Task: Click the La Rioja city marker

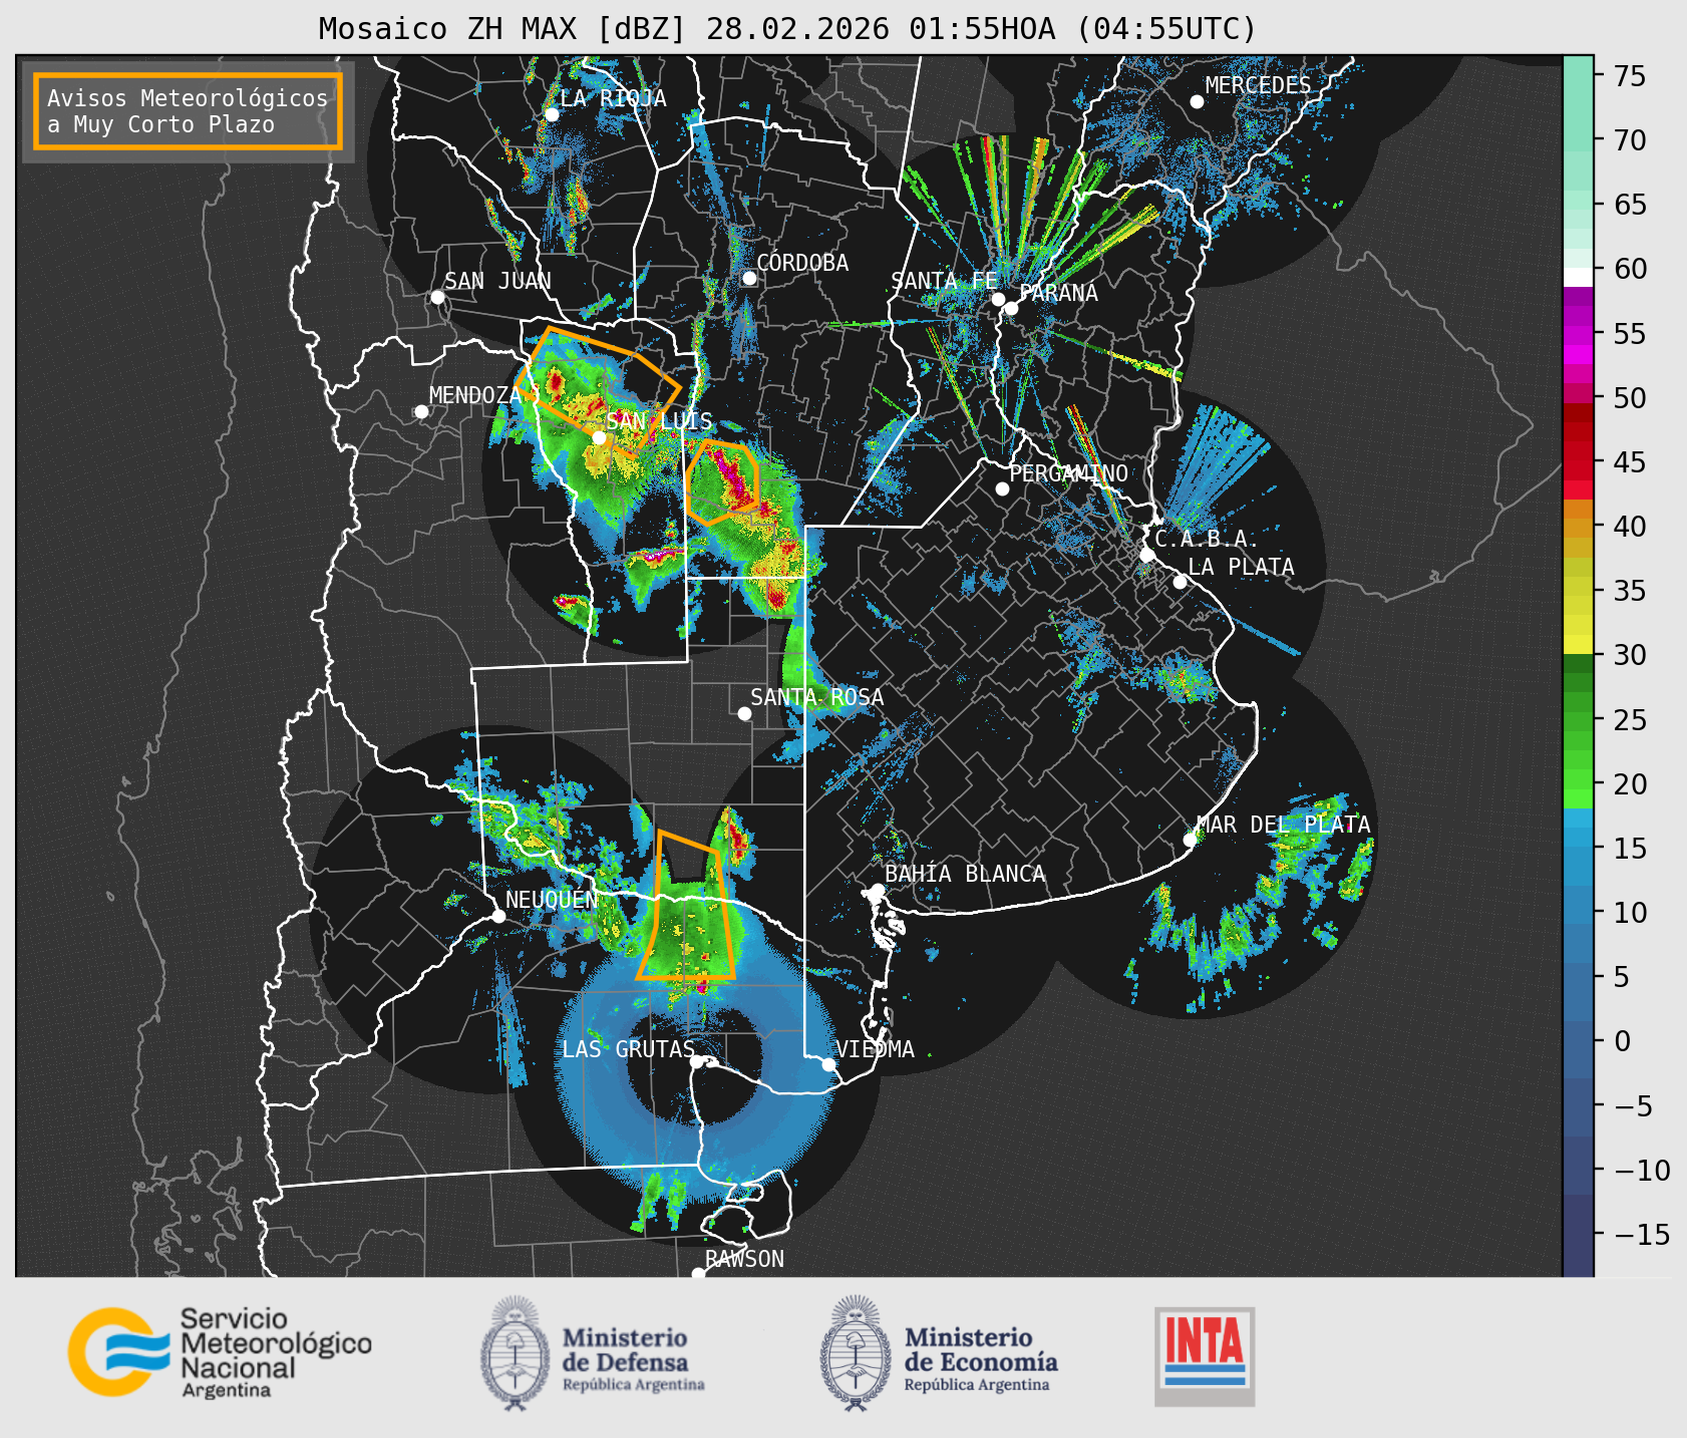Action: [x=551, y=114]
